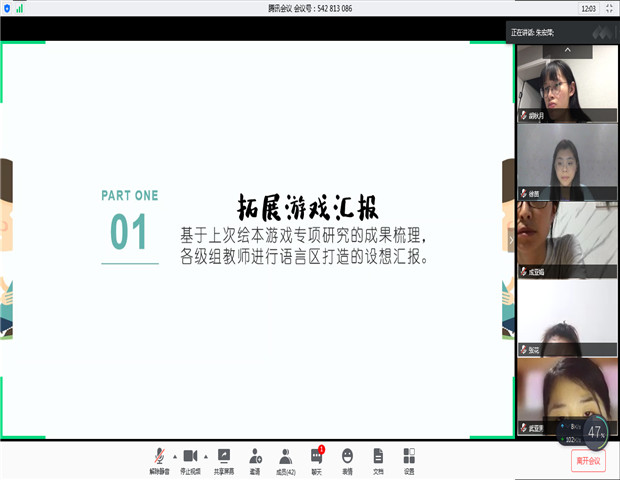Click the security shield icon top-left
This screenshot has height=480, width=620.
[7, 8]
